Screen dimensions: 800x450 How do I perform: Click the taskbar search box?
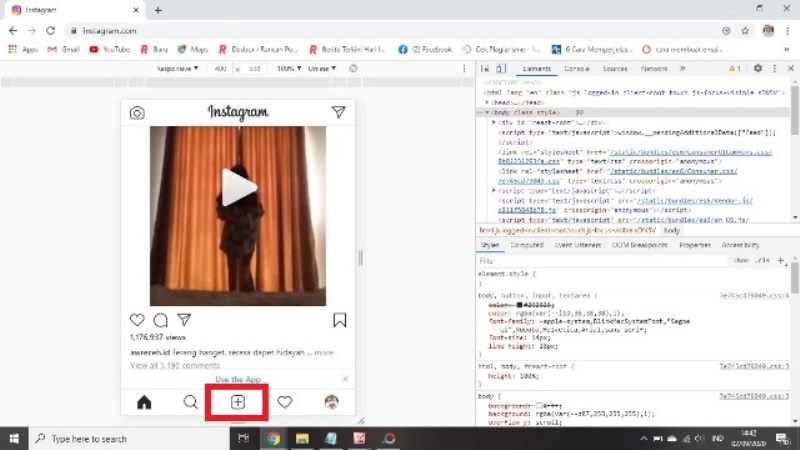[129, 438]
